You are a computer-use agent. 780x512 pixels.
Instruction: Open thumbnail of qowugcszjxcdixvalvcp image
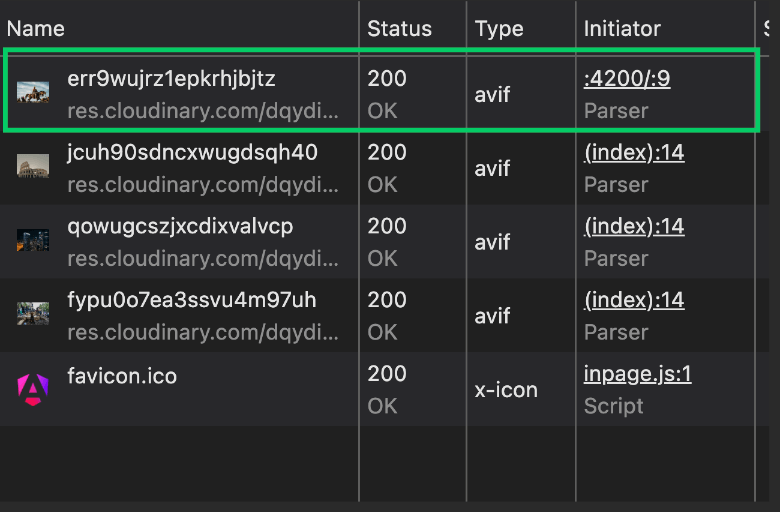(33, 240)
